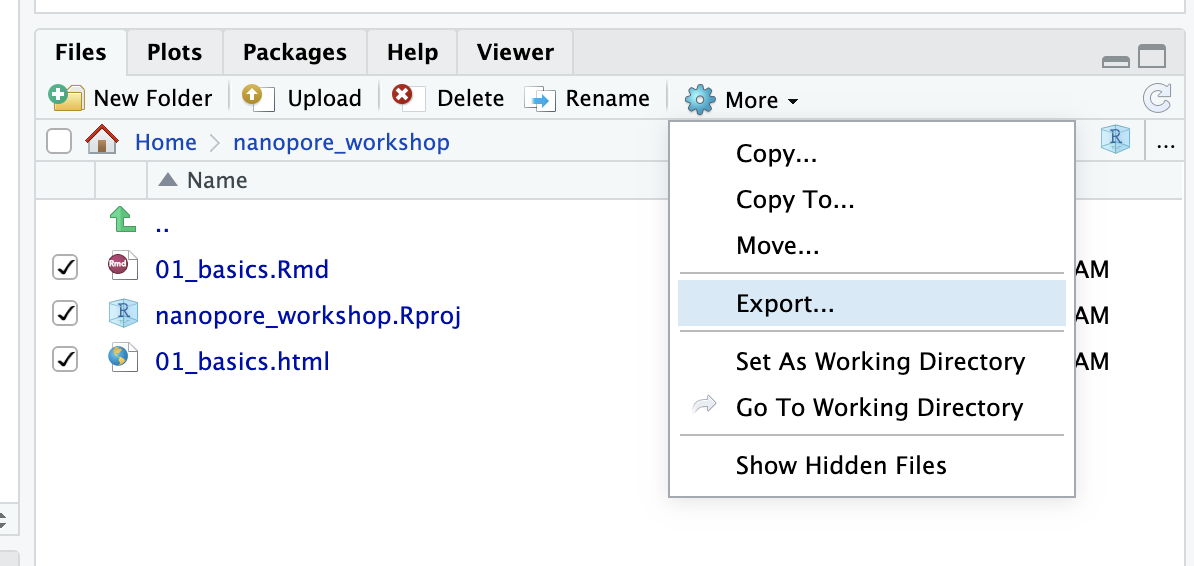This screenshot has width=1194, height=566.
Task: Uncheck the nanopore_workshop.Rproj checkbox
Action: [65, 313]
